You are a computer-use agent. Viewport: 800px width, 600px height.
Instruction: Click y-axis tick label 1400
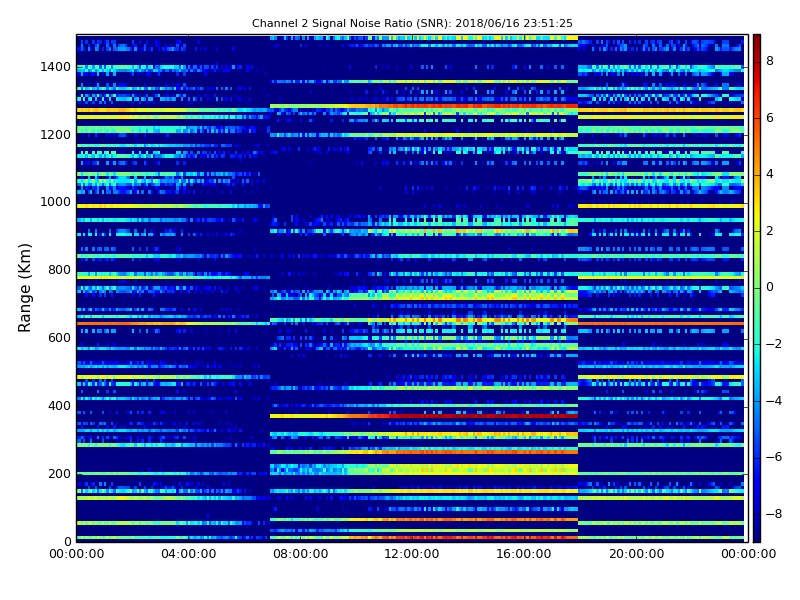tap(56, 67)
